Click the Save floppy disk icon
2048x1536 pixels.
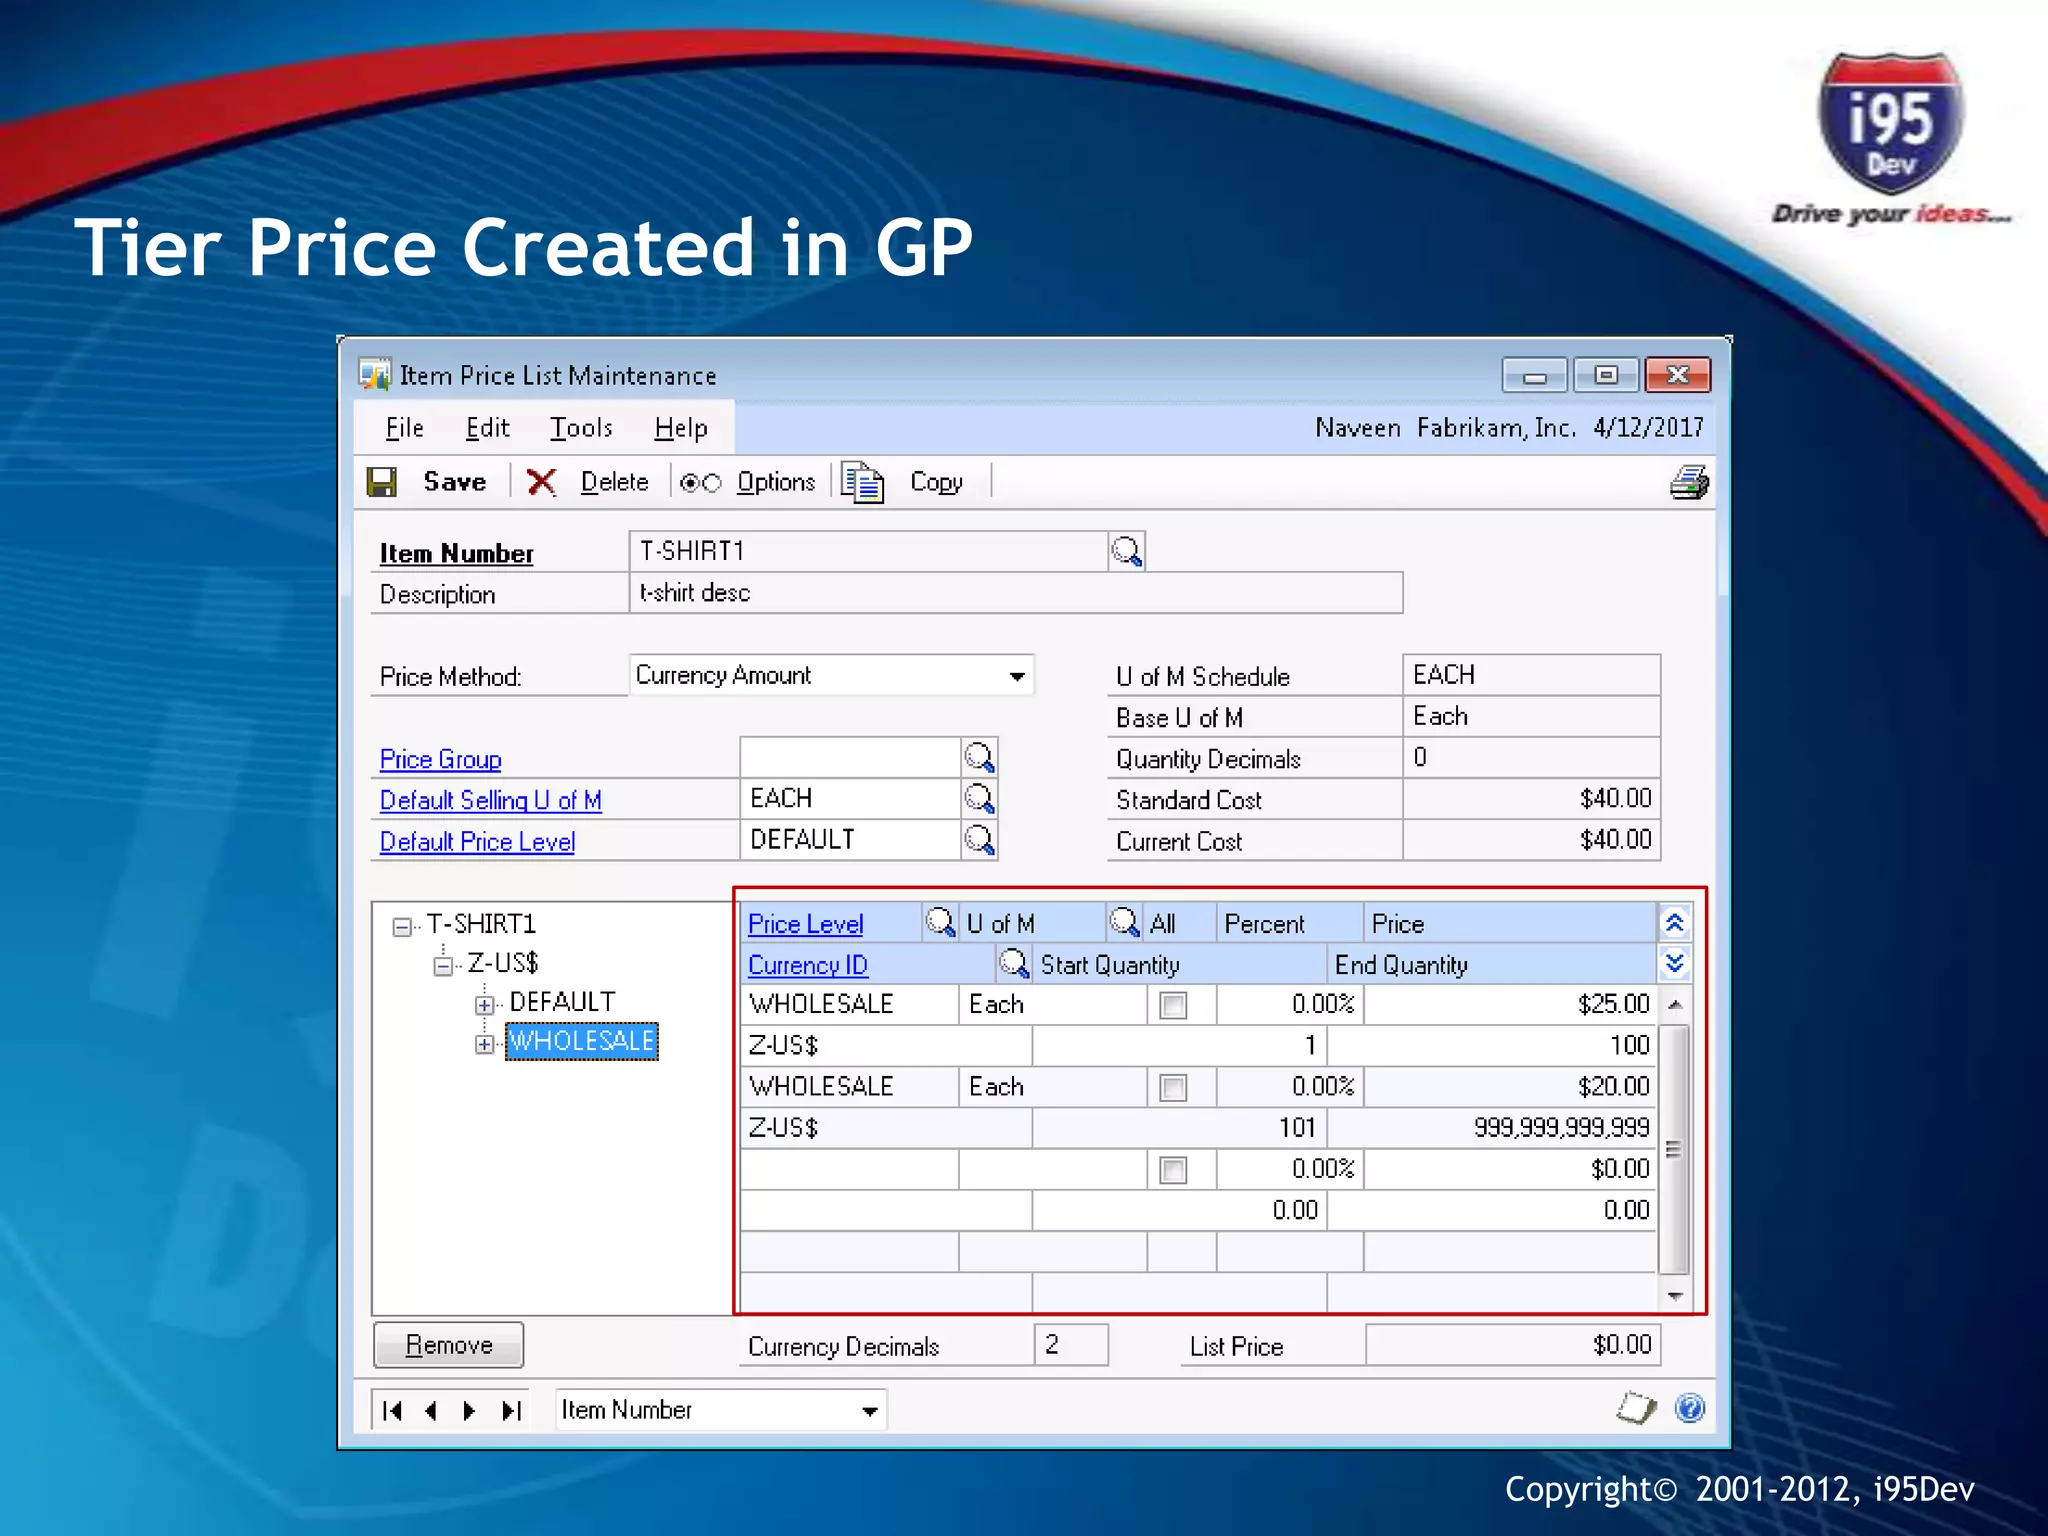382,483
